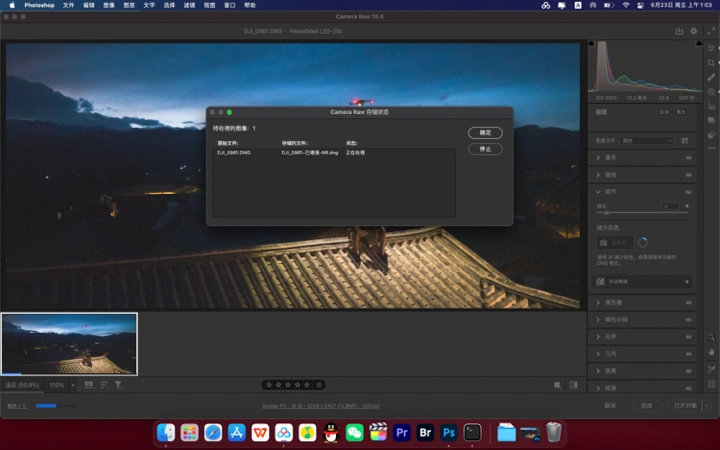
Task: Click the 确定 button in the save status dialog
Action: (x=484, y=132)
